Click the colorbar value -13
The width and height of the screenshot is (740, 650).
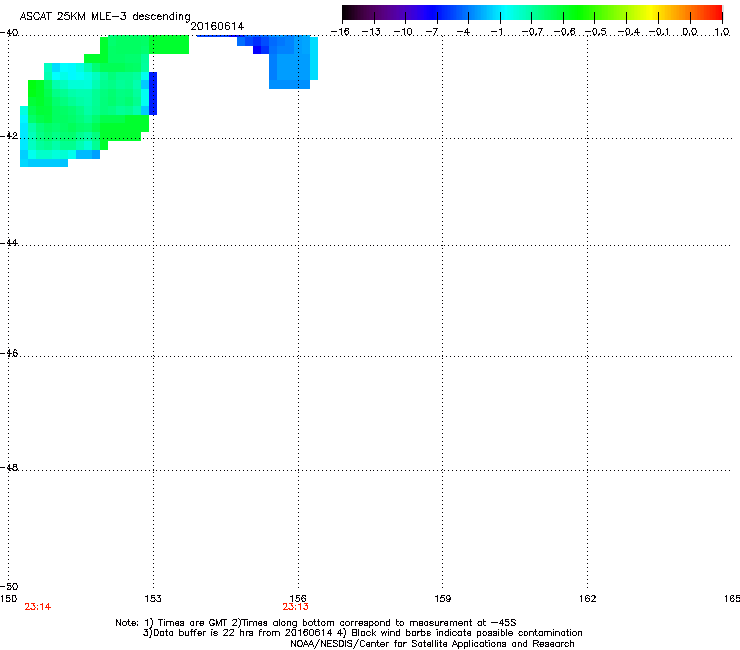[371, 32]
